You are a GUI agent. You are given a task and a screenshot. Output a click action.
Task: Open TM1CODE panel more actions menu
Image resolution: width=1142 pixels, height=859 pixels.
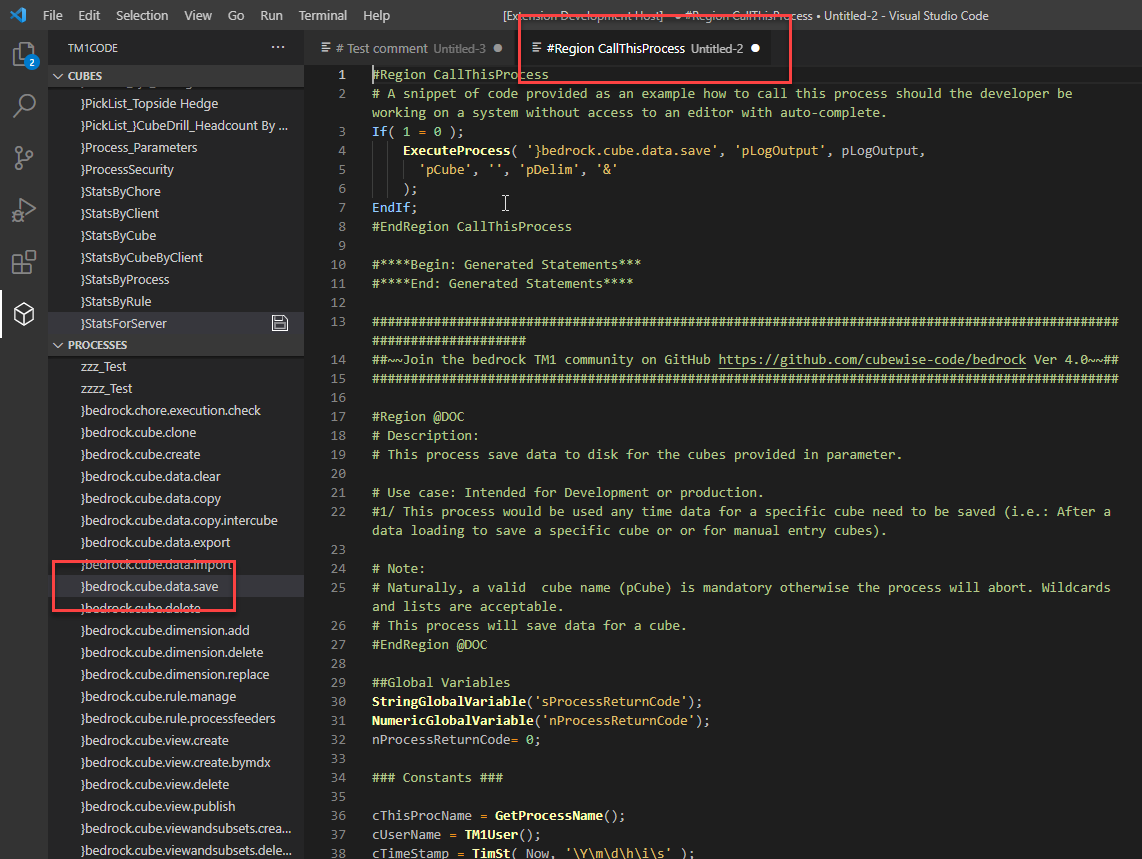[x=278, y=47]
